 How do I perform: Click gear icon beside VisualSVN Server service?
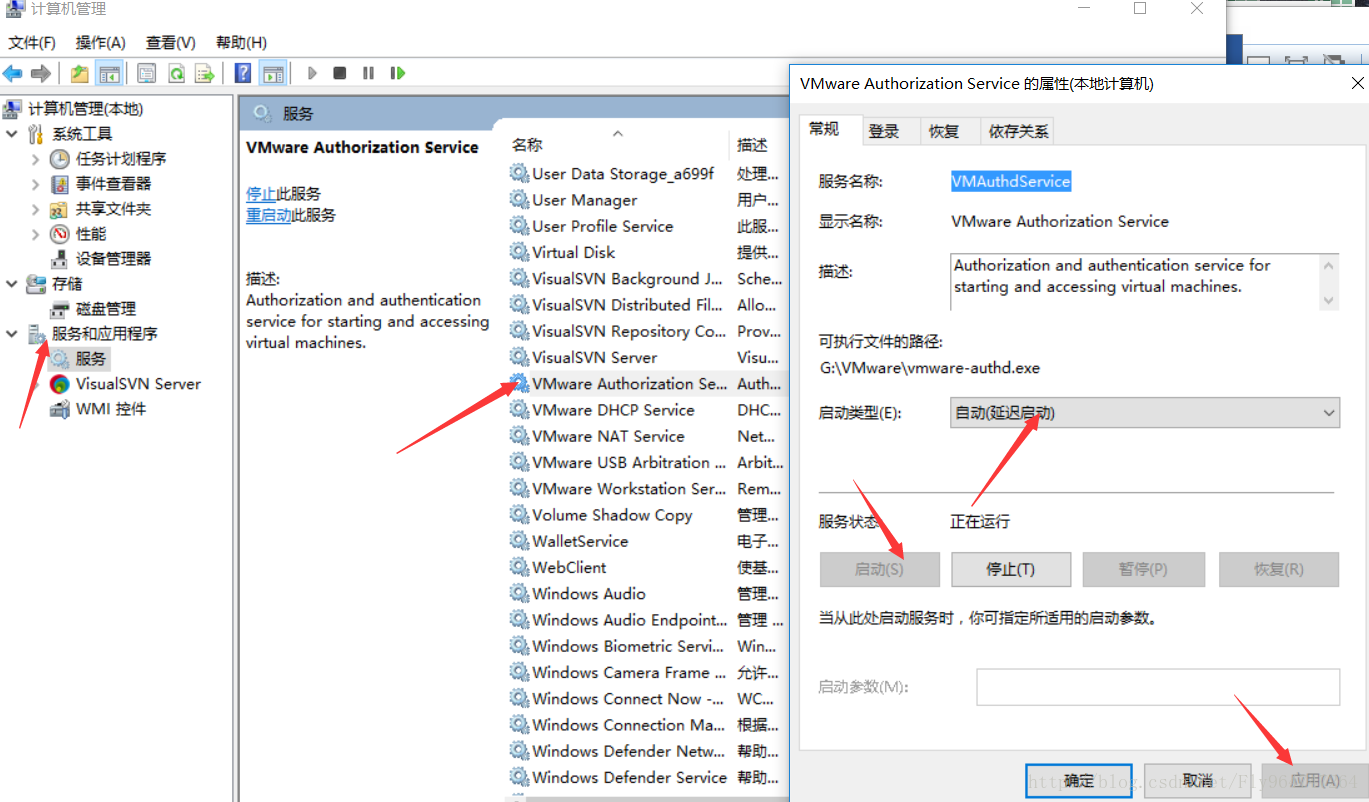point(519,357)
